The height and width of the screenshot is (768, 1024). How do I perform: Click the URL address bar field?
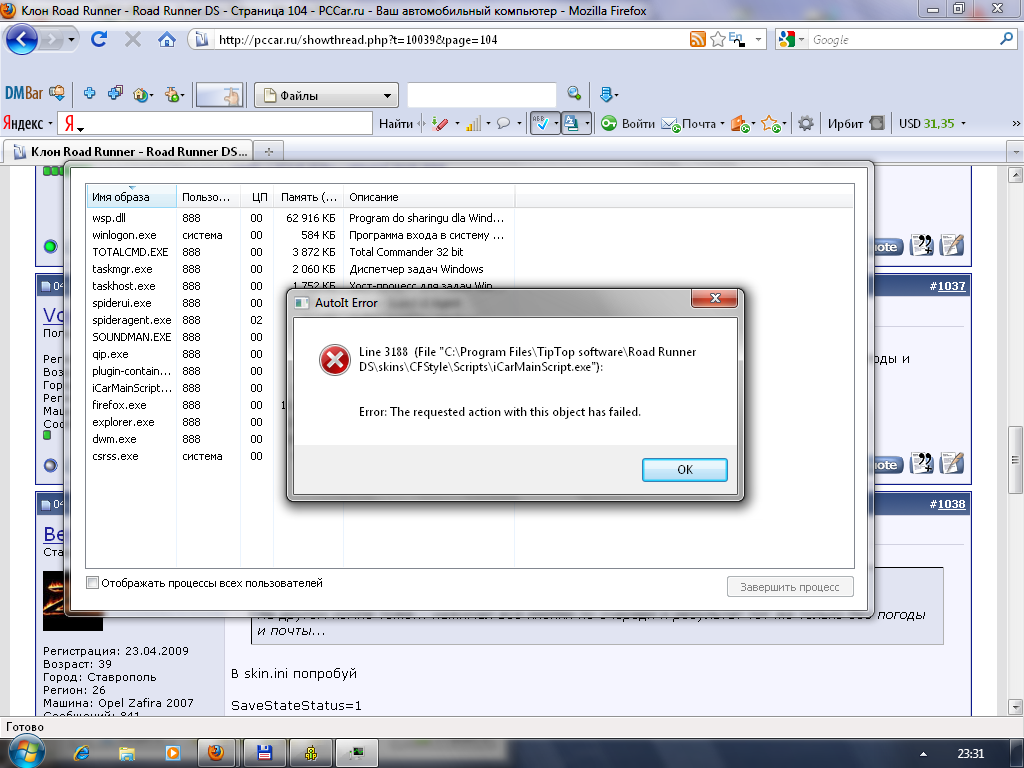(x=440, y=40)
